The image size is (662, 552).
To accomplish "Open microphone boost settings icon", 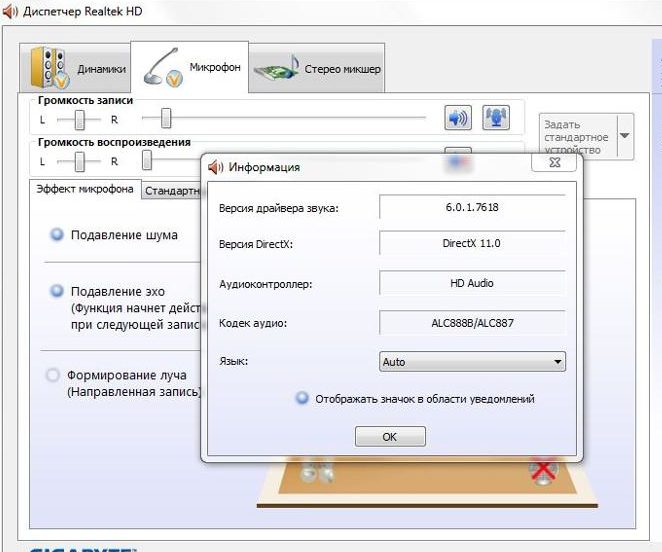I will point(496,117).
